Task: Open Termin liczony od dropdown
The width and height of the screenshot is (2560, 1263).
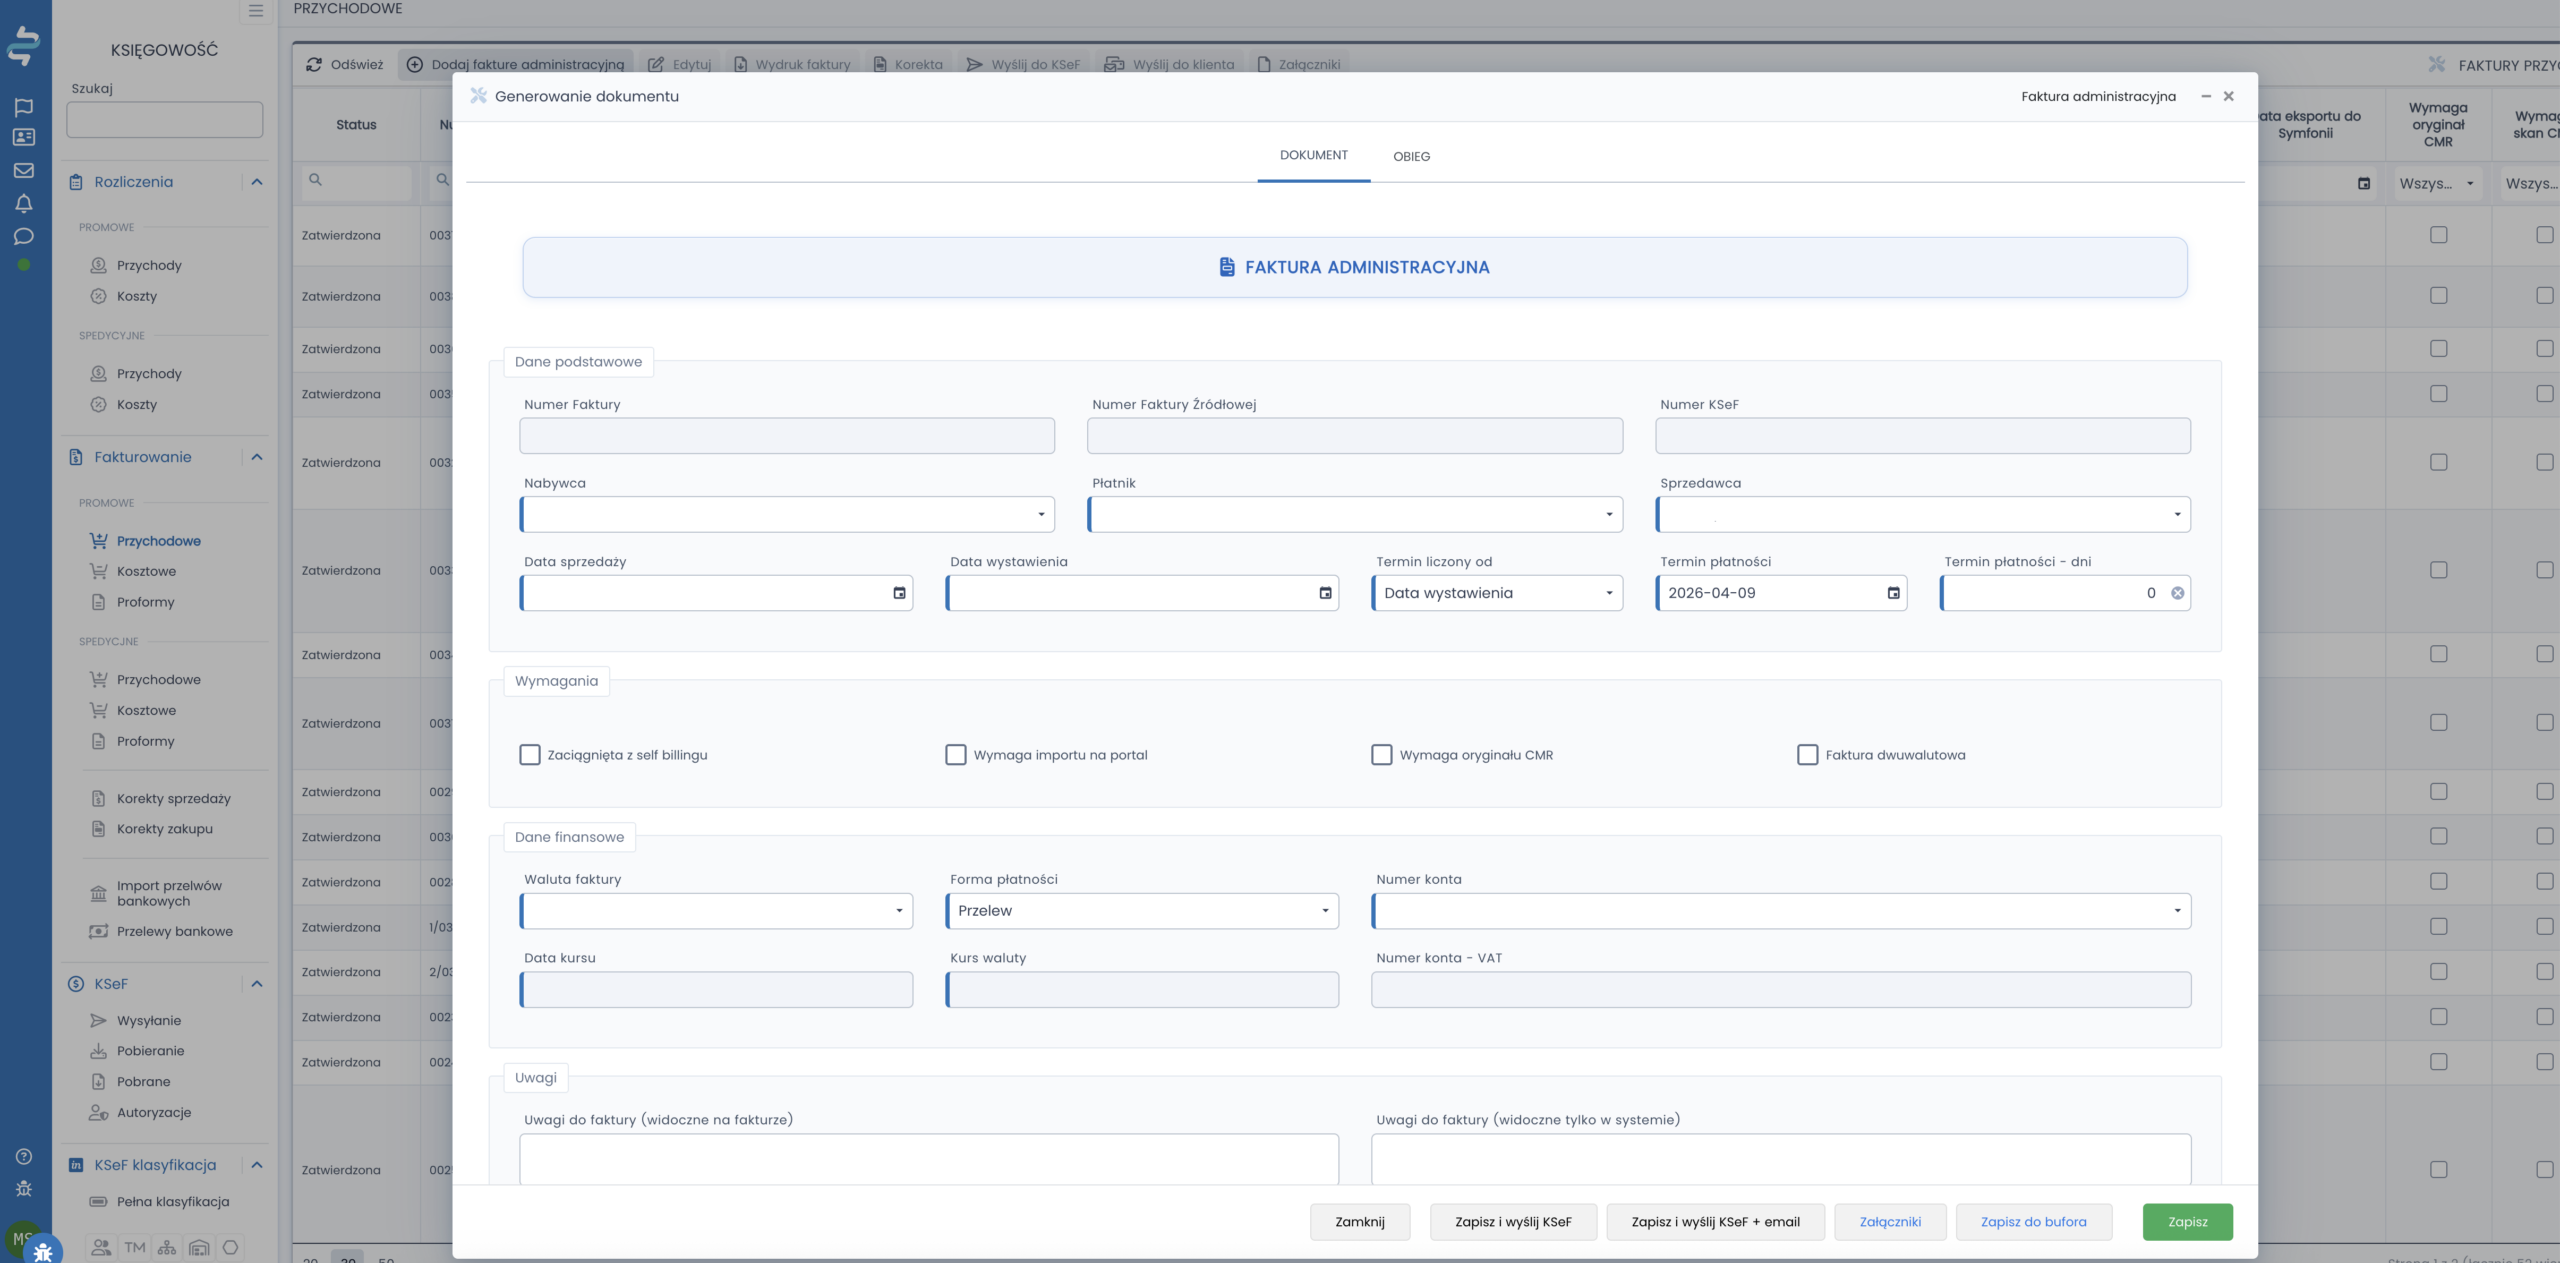Action: (1497, 593)
